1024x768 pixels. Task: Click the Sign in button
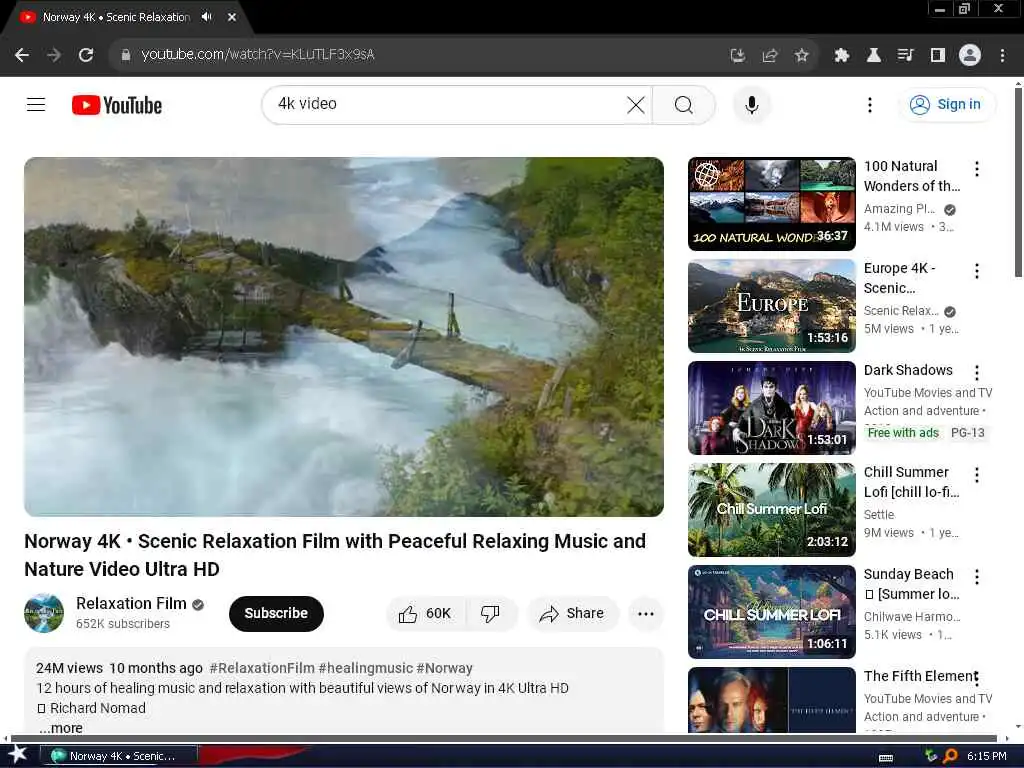948,104
